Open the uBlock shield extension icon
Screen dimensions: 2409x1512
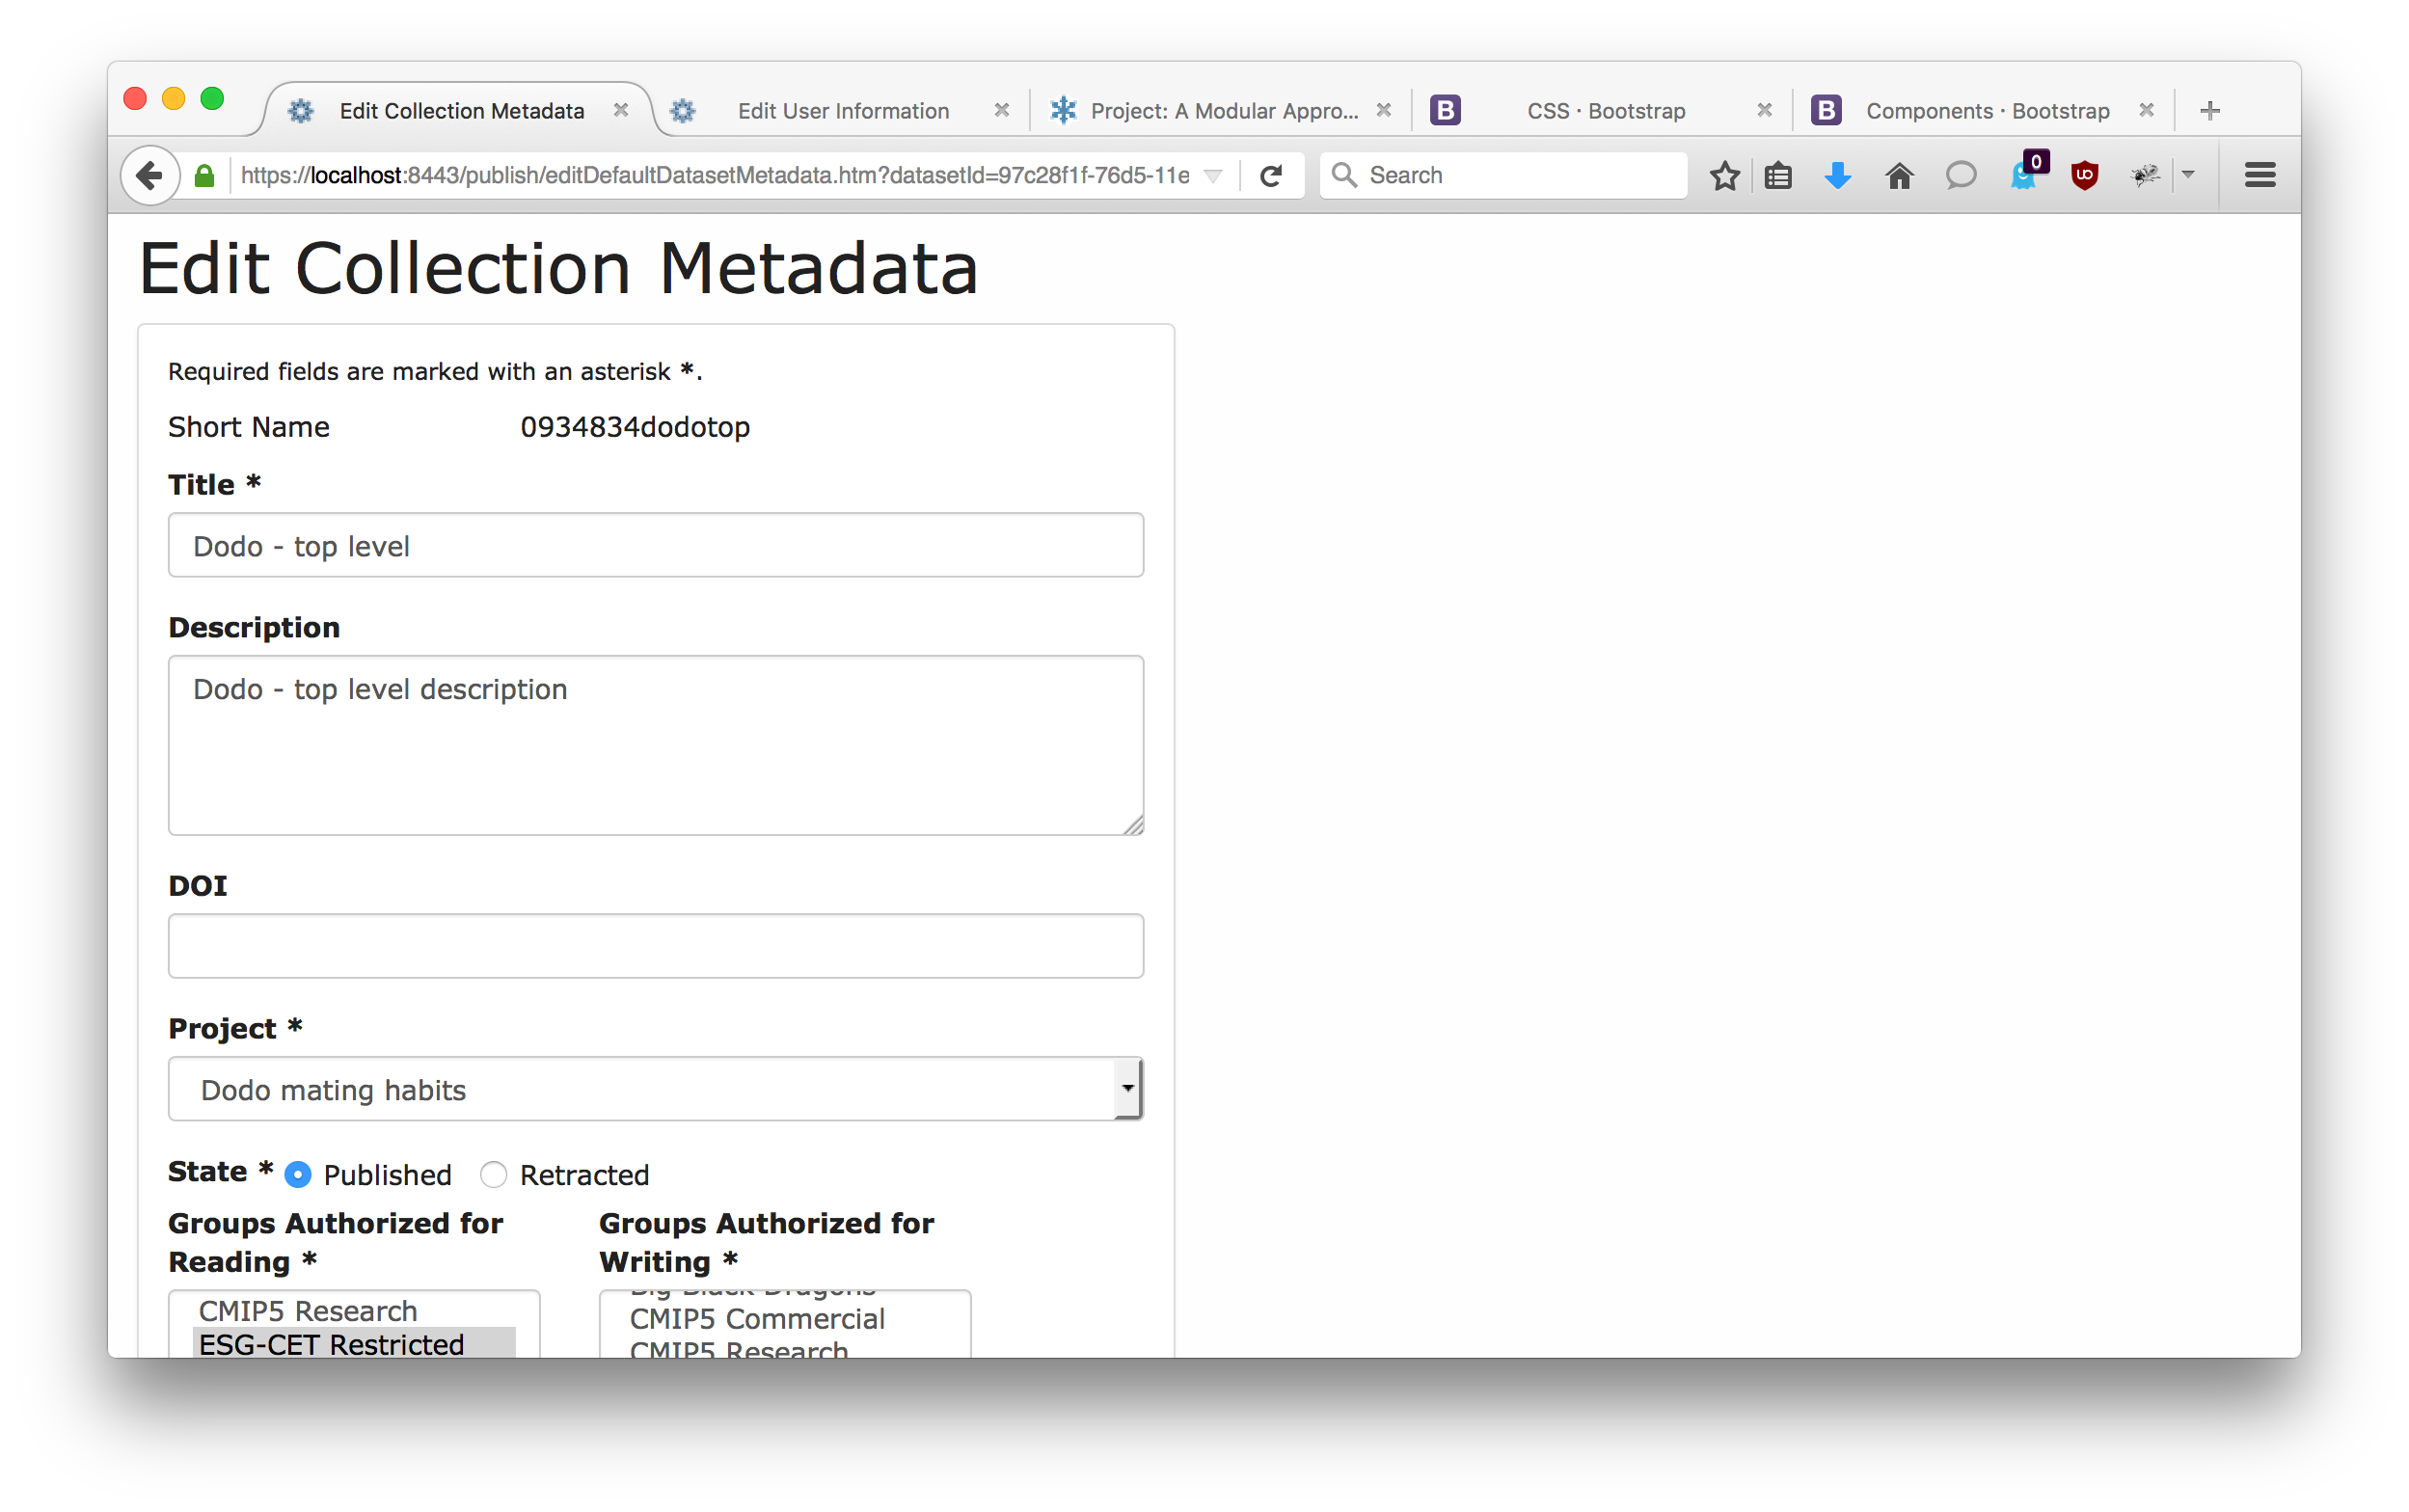(x=2084, y=176)
